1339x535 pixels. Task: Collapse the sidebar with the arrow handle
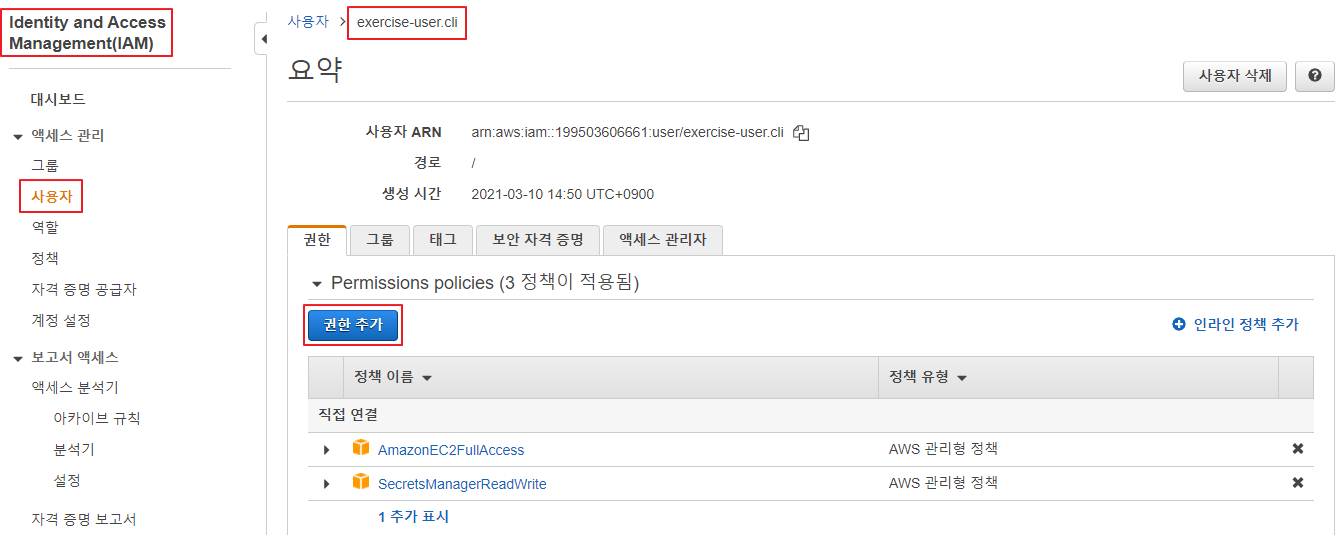point(263,39)
